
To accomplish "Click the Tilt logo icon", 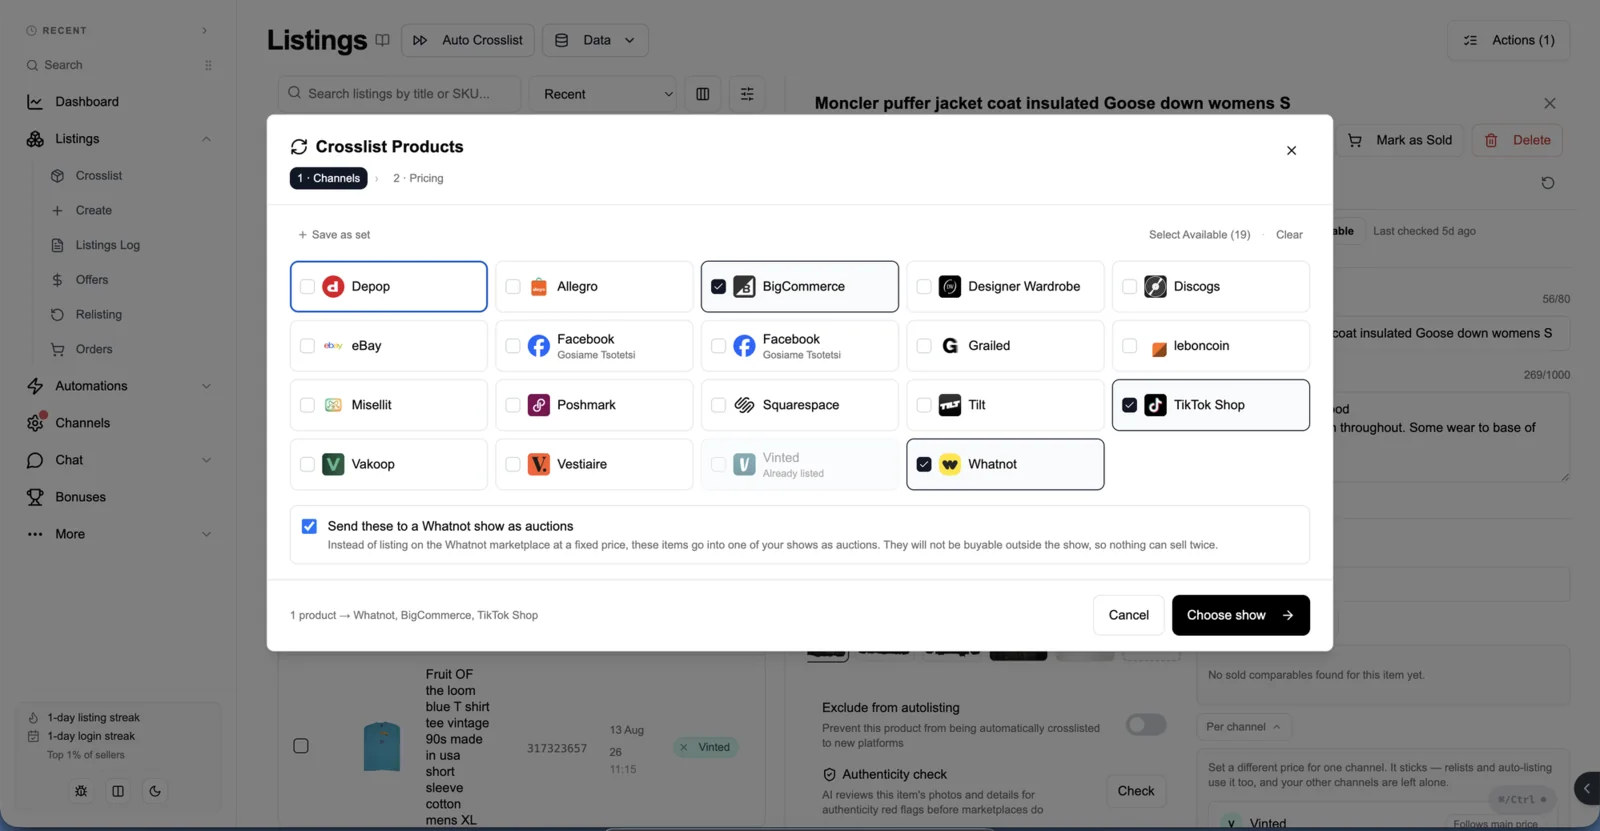I will [x=950, y=405].
